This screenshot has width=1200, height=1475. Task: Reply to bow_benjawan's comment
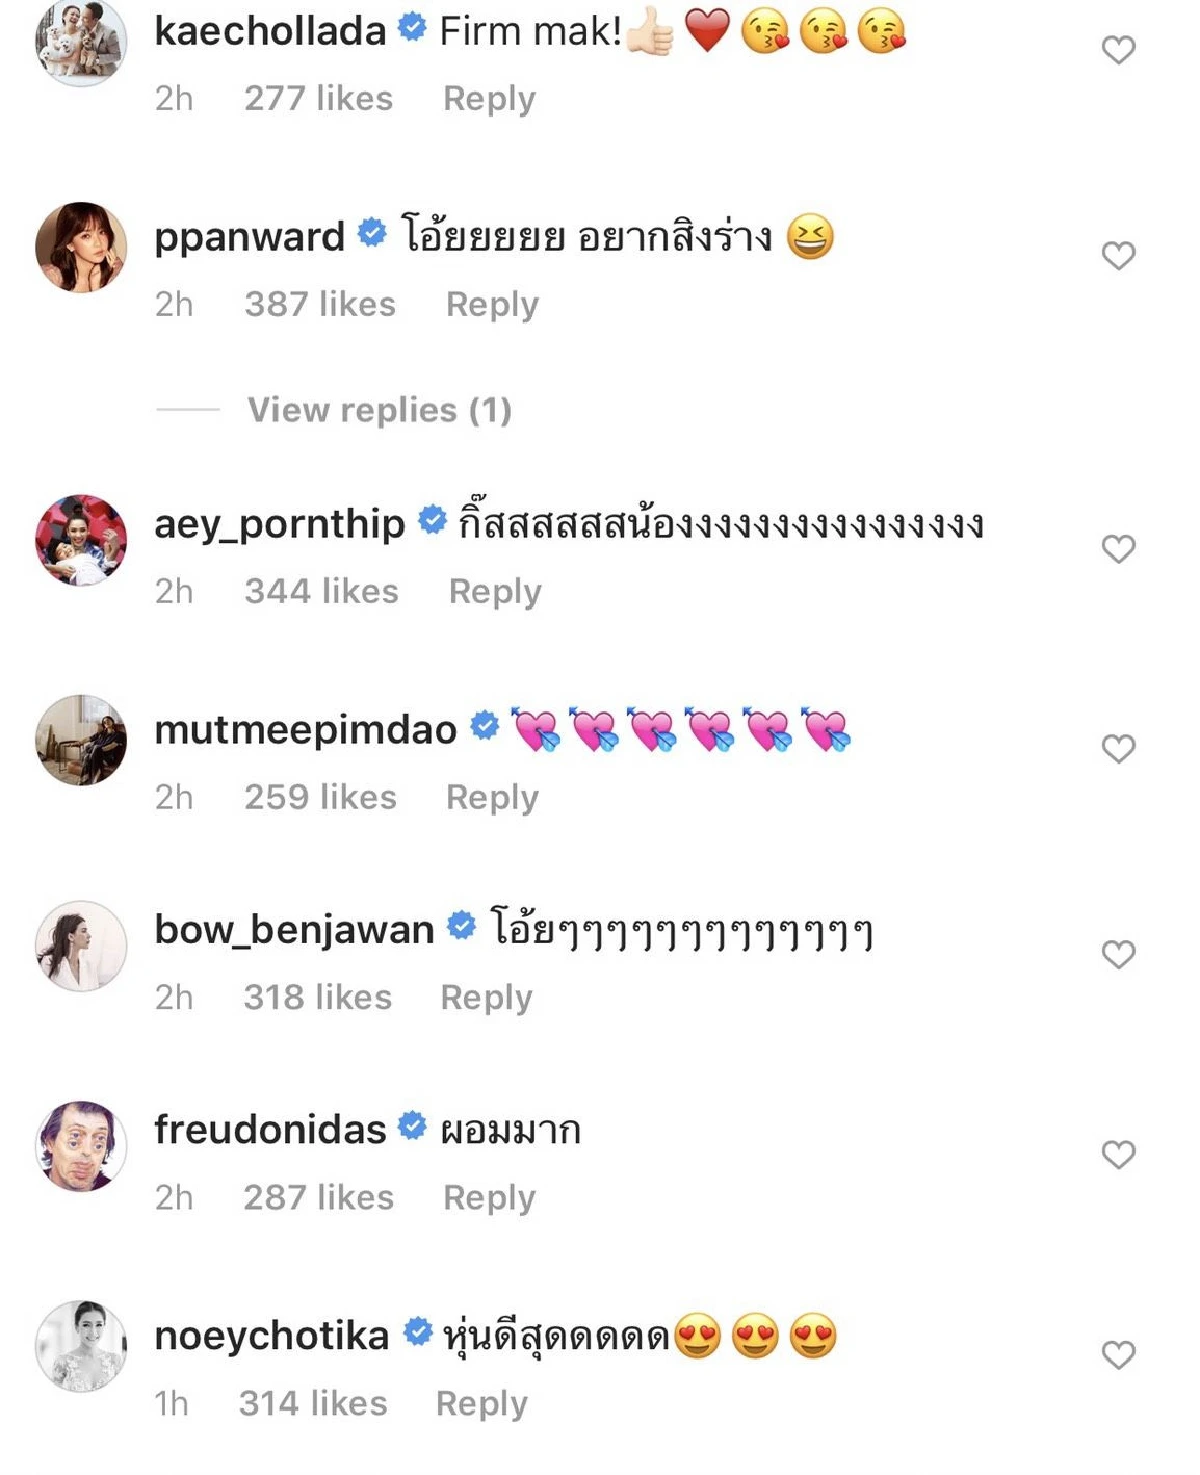487,997
